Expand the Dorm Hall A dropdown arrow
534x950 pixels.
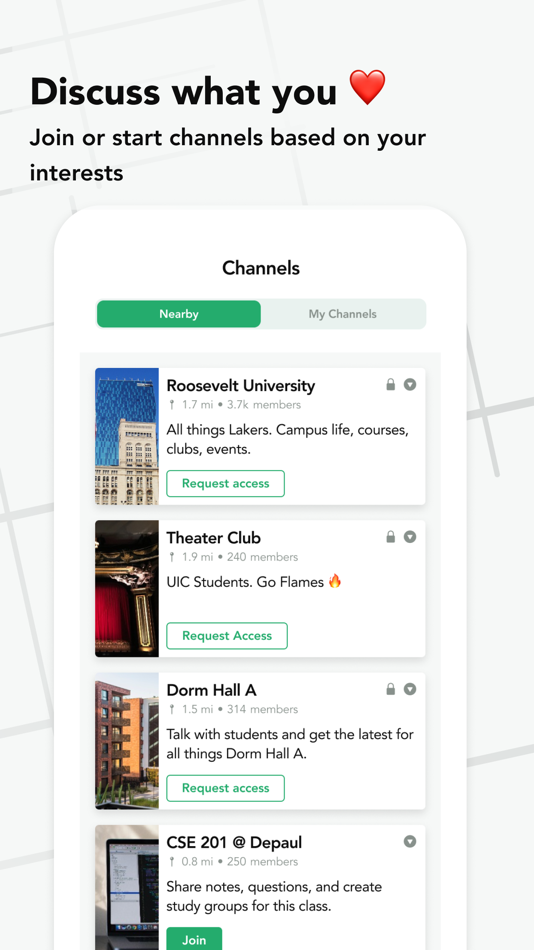(410, 689)
